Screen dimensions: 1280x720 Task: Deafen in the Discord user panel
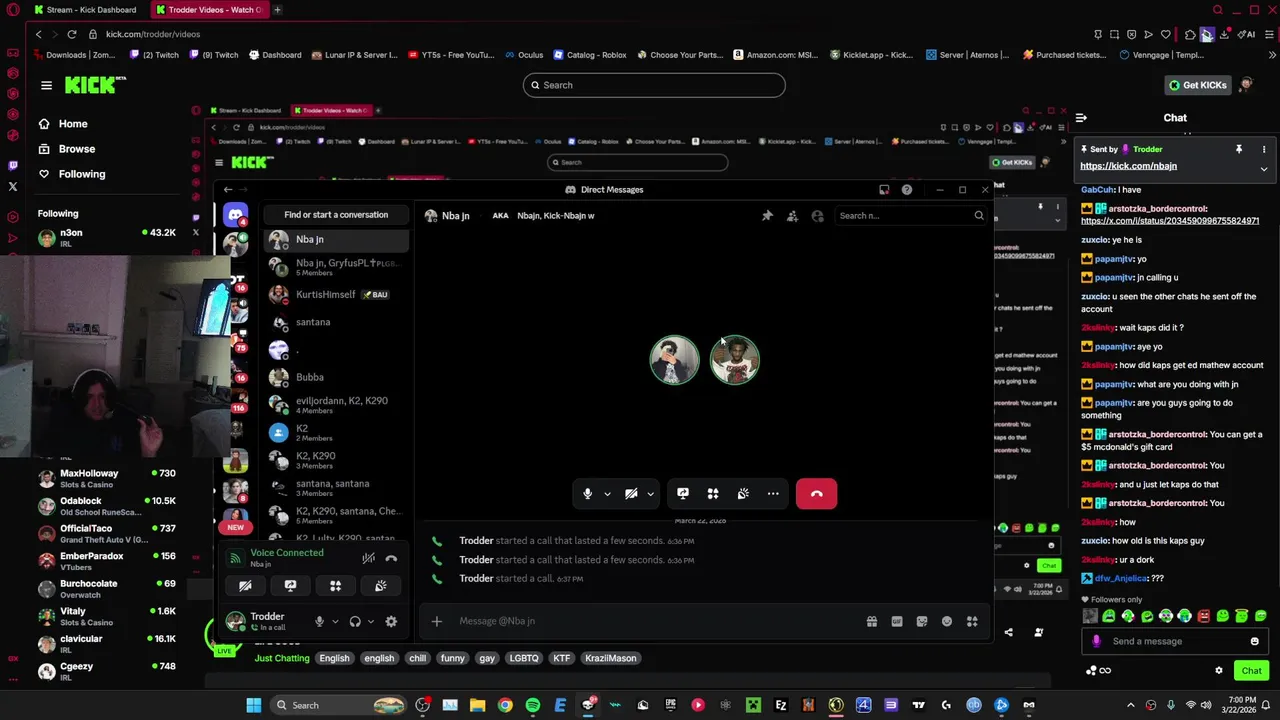[x=355, y=621]
